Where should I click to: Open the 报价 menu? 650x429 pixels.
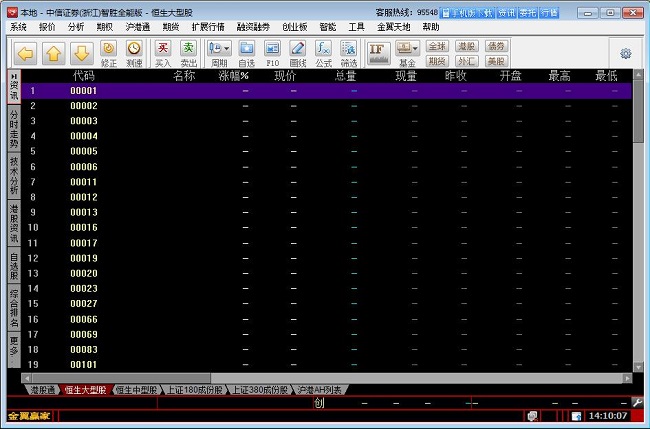point(47,27)
